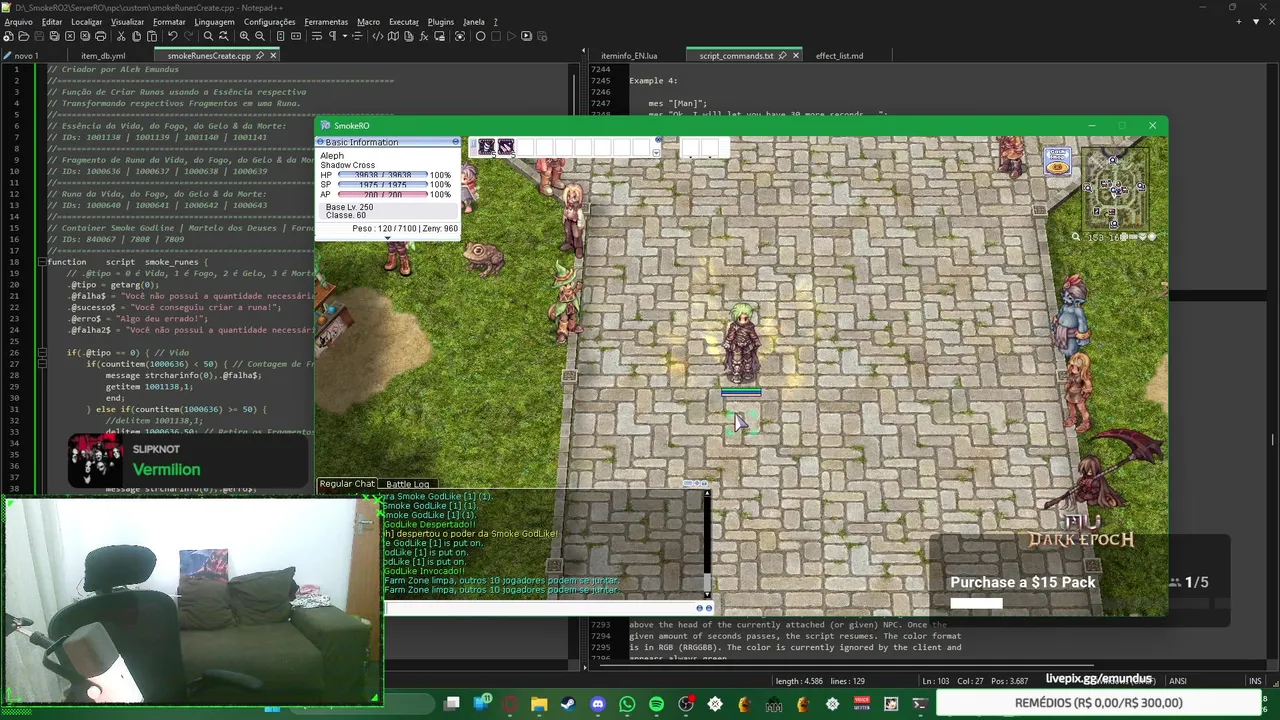Click the Document Map icon

click(393, 36)
